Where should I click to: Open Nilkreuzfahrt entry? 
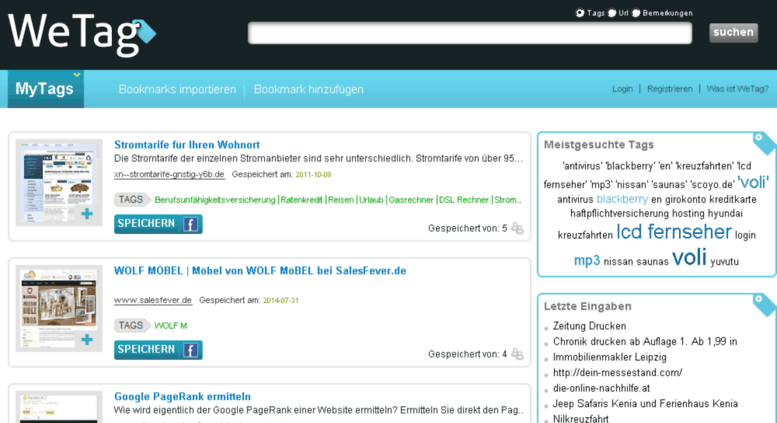click(581, 419)
